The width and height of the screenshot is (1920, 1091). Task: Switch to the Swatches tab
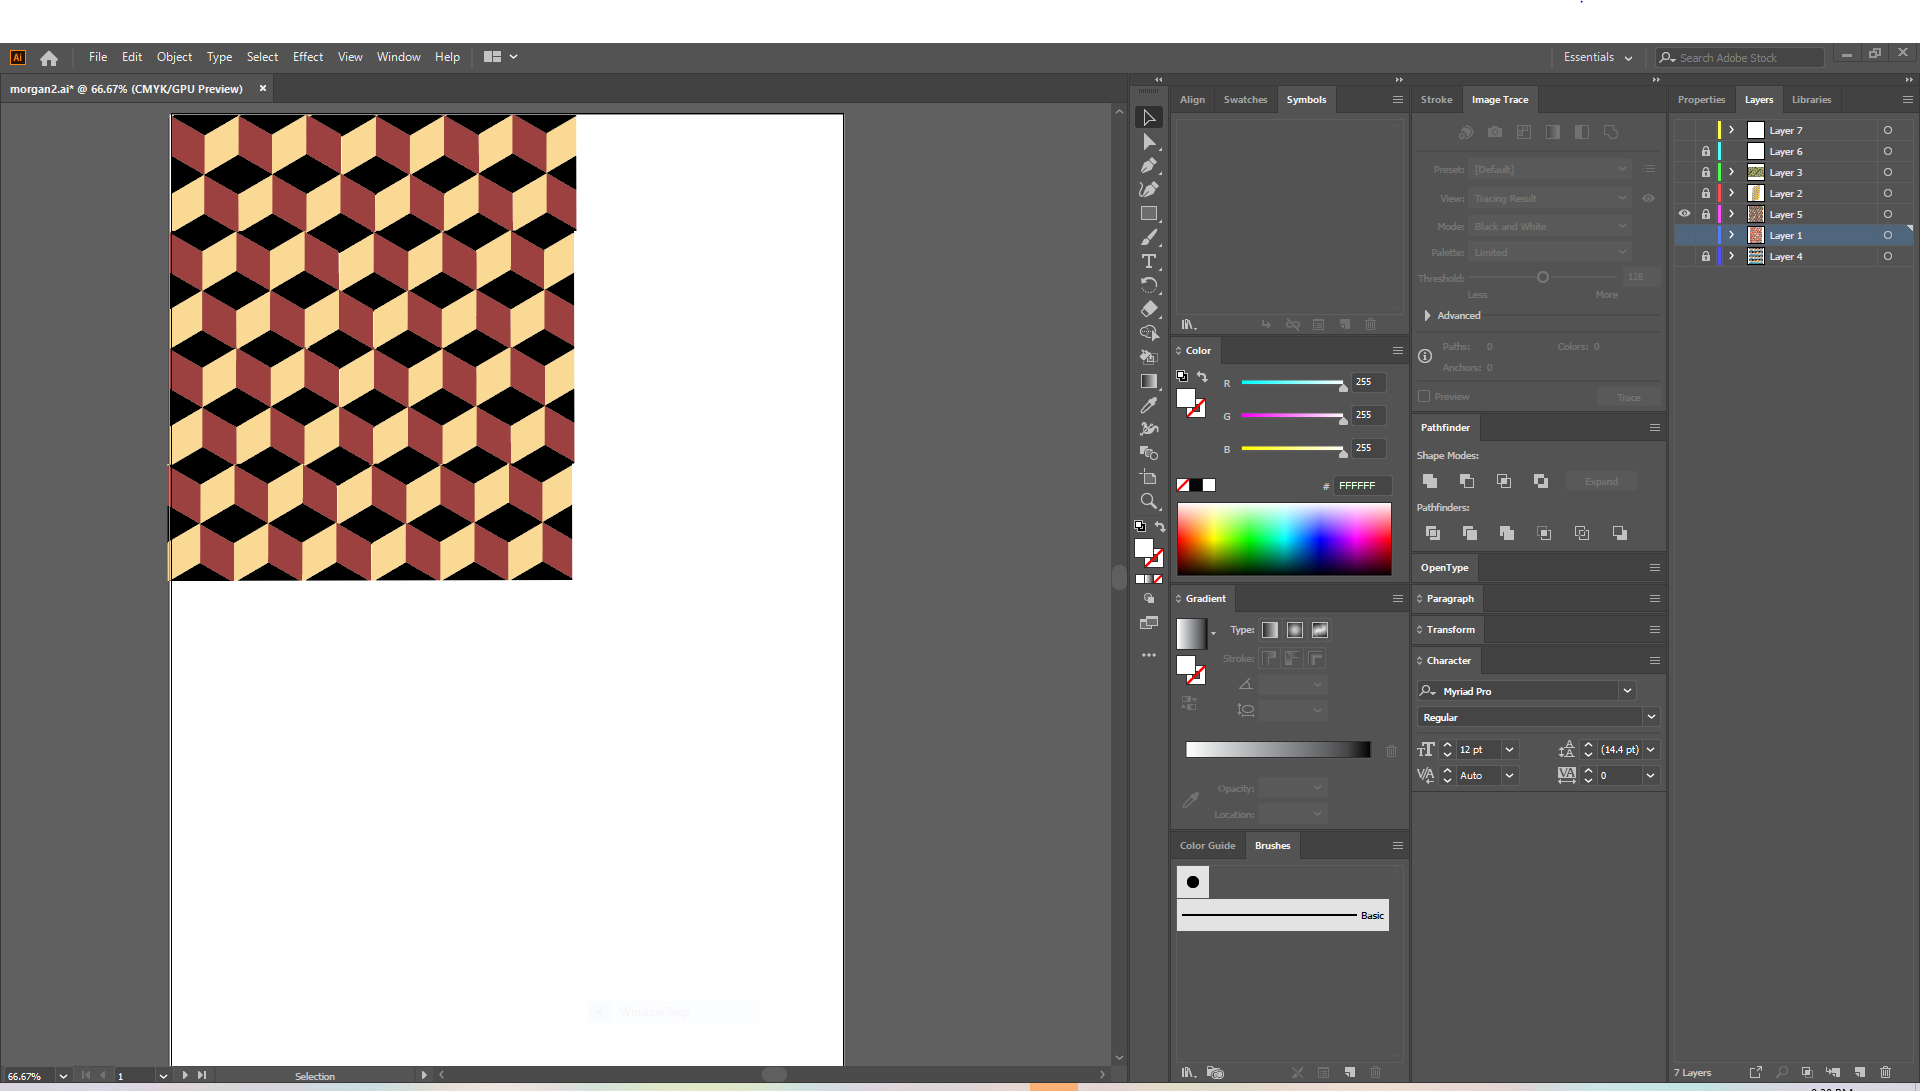1245,100
